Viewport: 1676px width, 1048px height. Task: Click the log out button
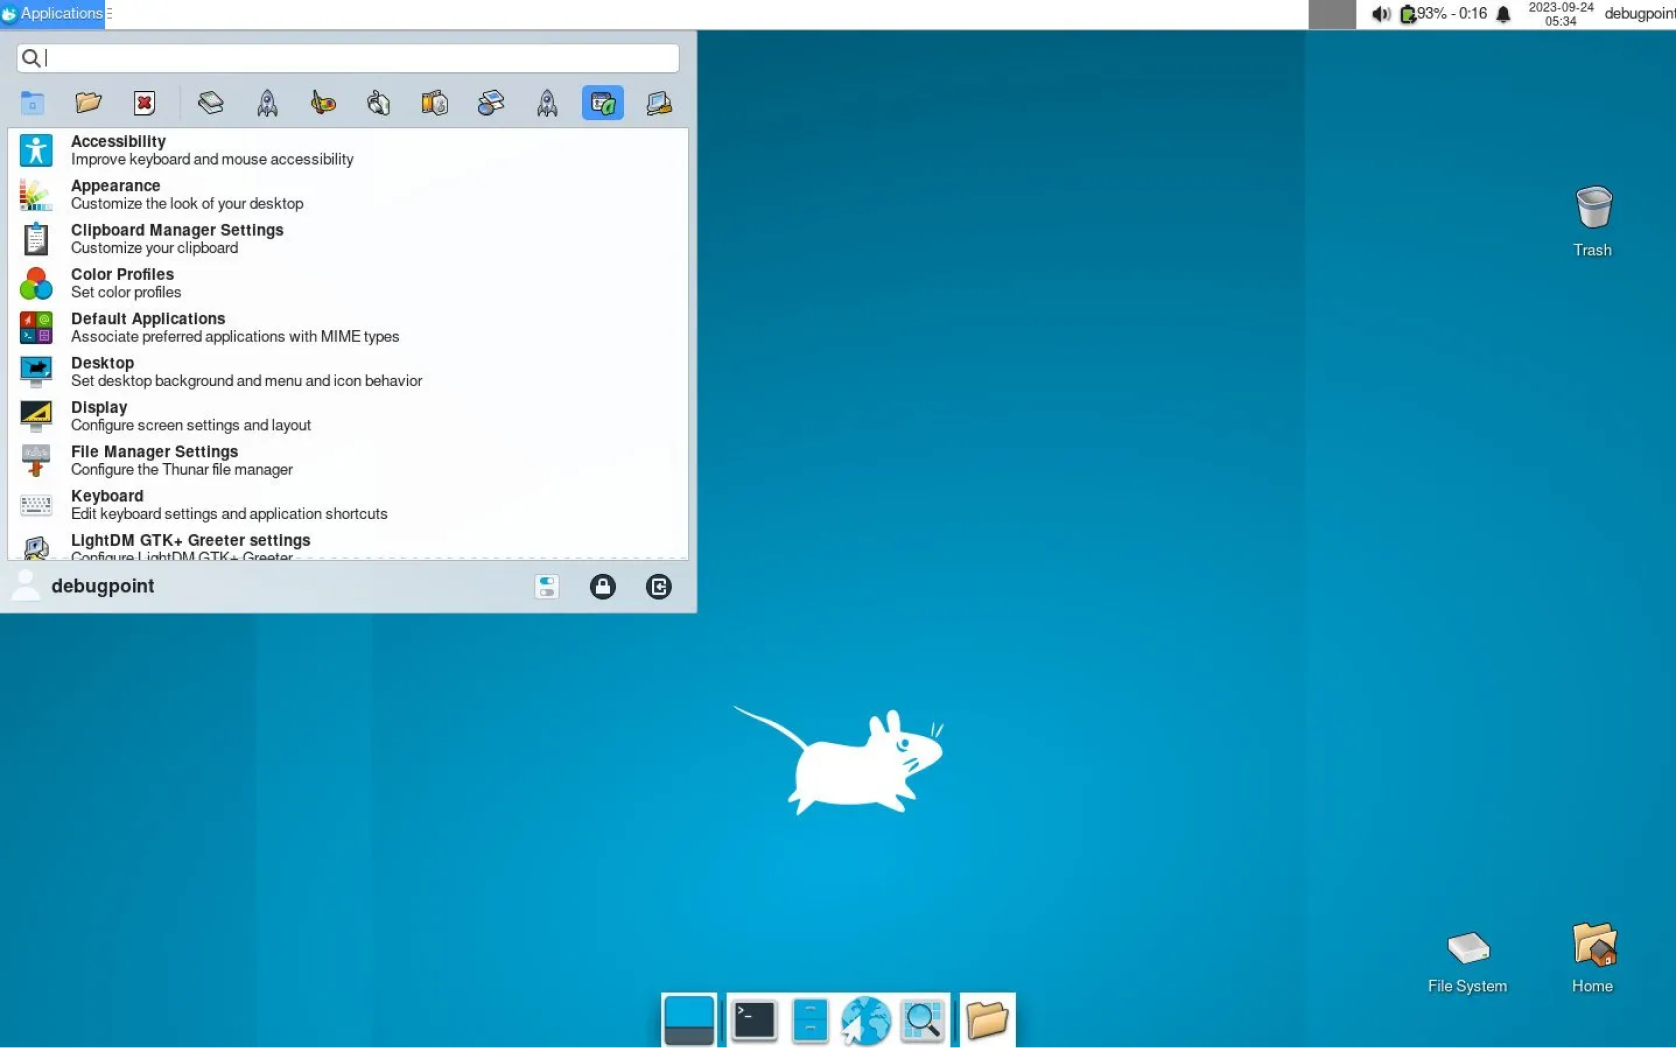click(x=659, y=587)
